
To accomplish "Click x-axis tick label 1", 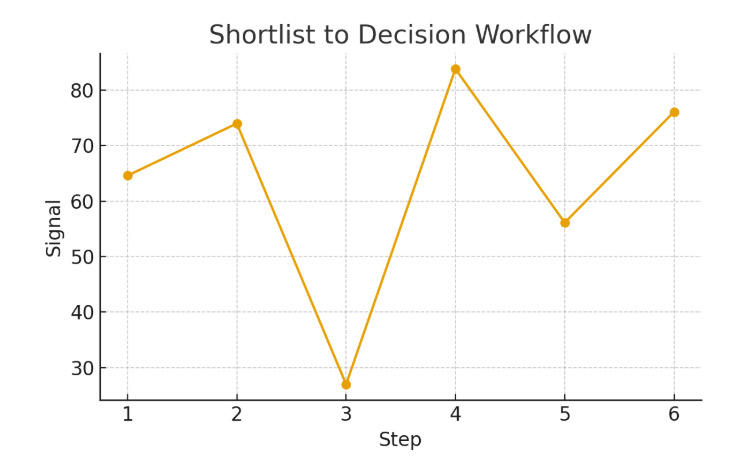I will coord(128,415).
